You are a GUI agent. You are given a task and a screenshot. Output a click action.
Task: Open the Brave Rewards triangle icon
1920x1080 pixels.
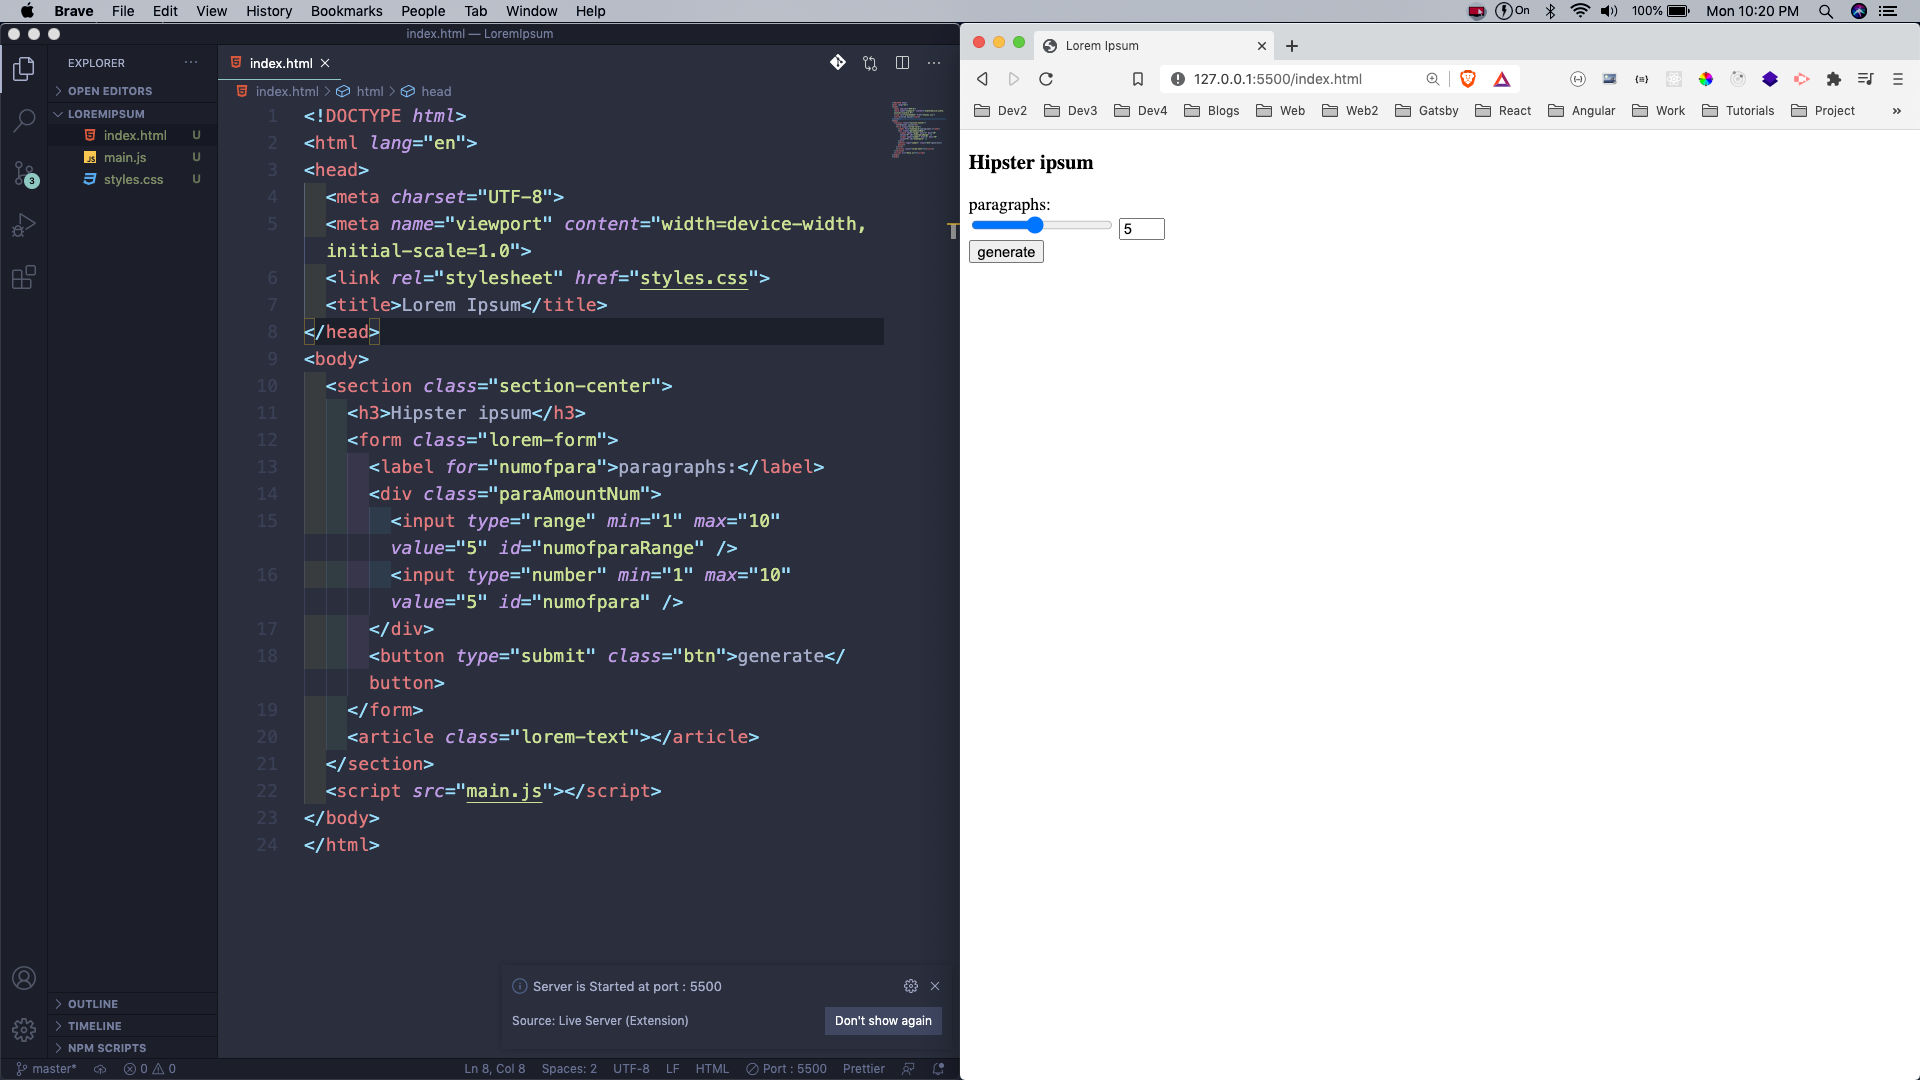tap(1502, 79)
